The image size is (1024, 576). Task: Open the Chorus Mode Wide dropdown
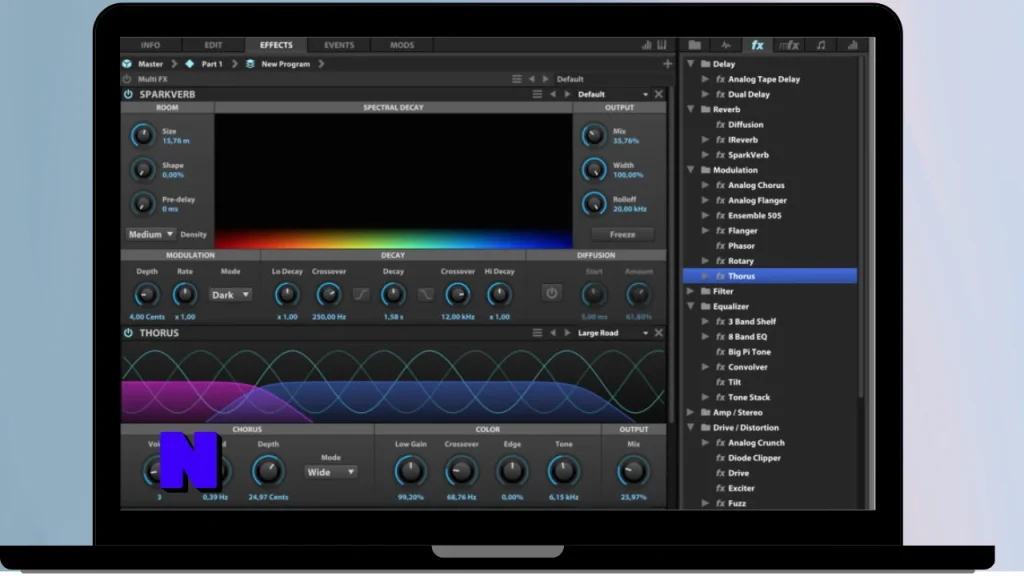tap(330, 472)
